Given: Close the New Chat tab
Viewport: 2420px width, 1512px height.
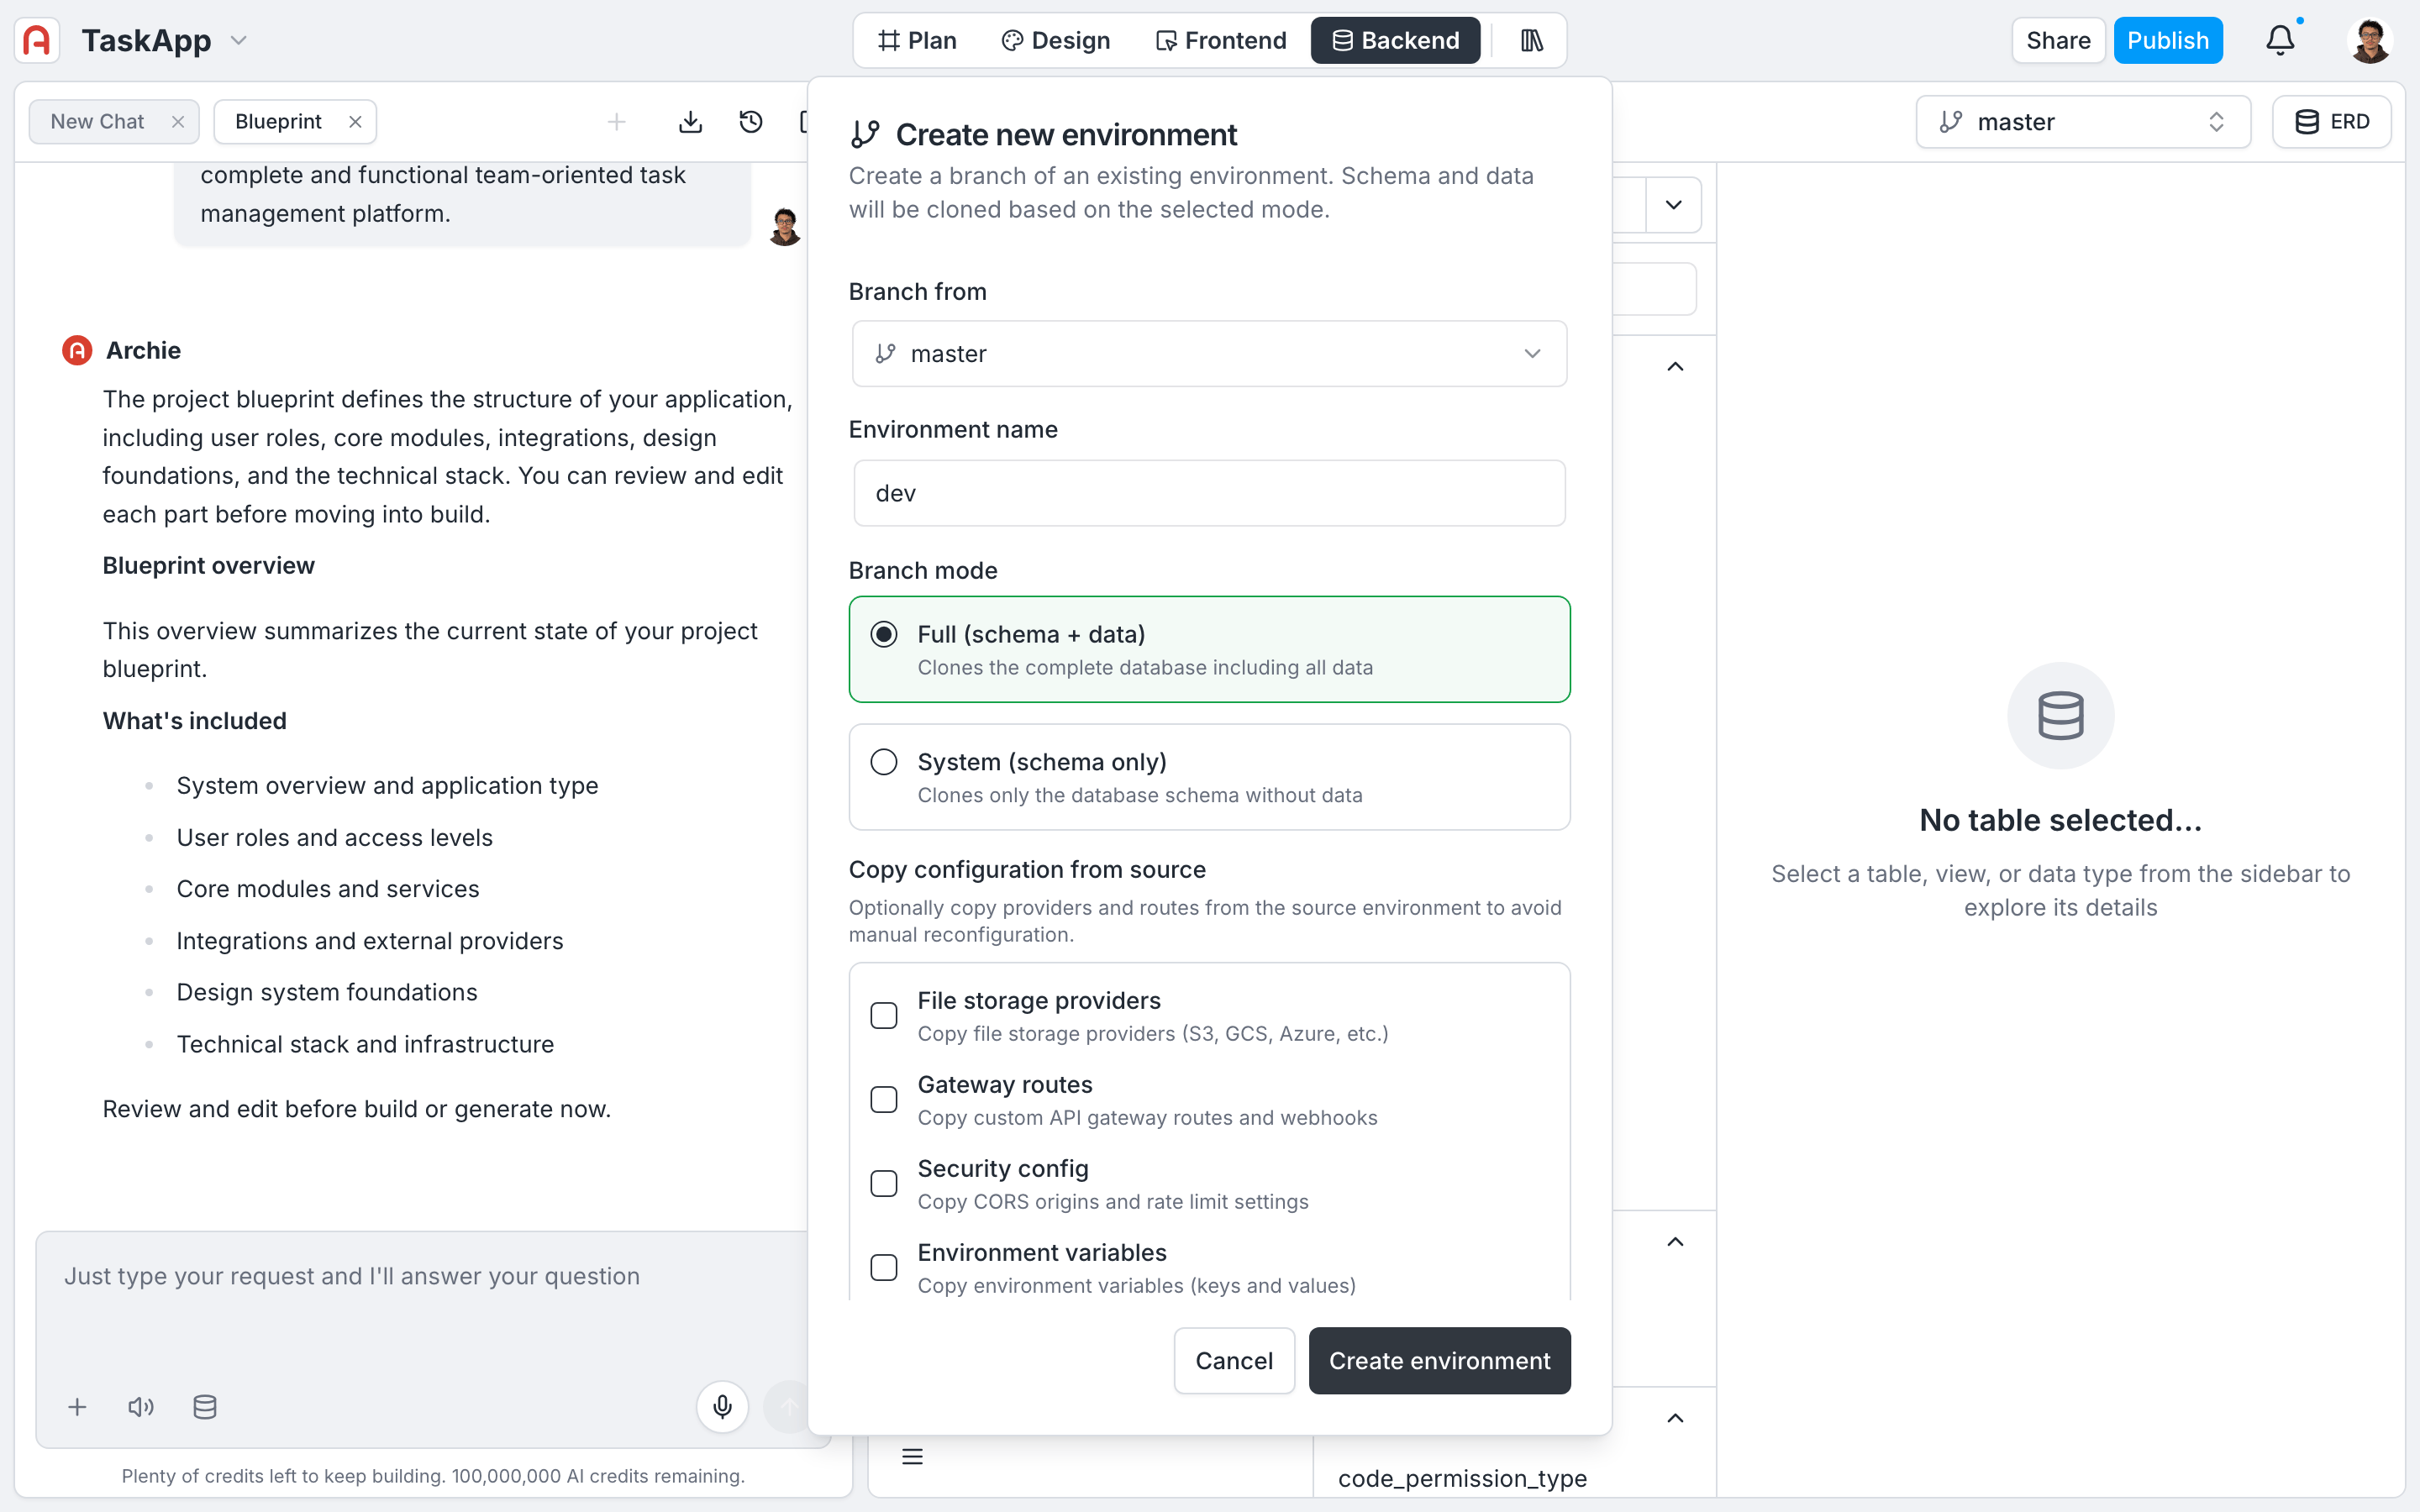Looking at the screenshot, I should 178,122.
